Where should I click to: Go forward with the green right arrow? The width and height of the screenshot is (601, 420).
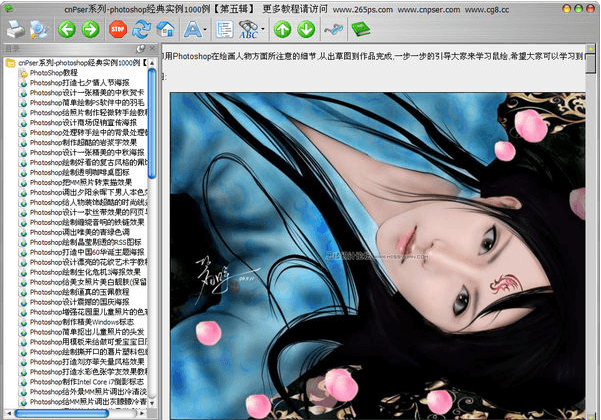point(90,30)
